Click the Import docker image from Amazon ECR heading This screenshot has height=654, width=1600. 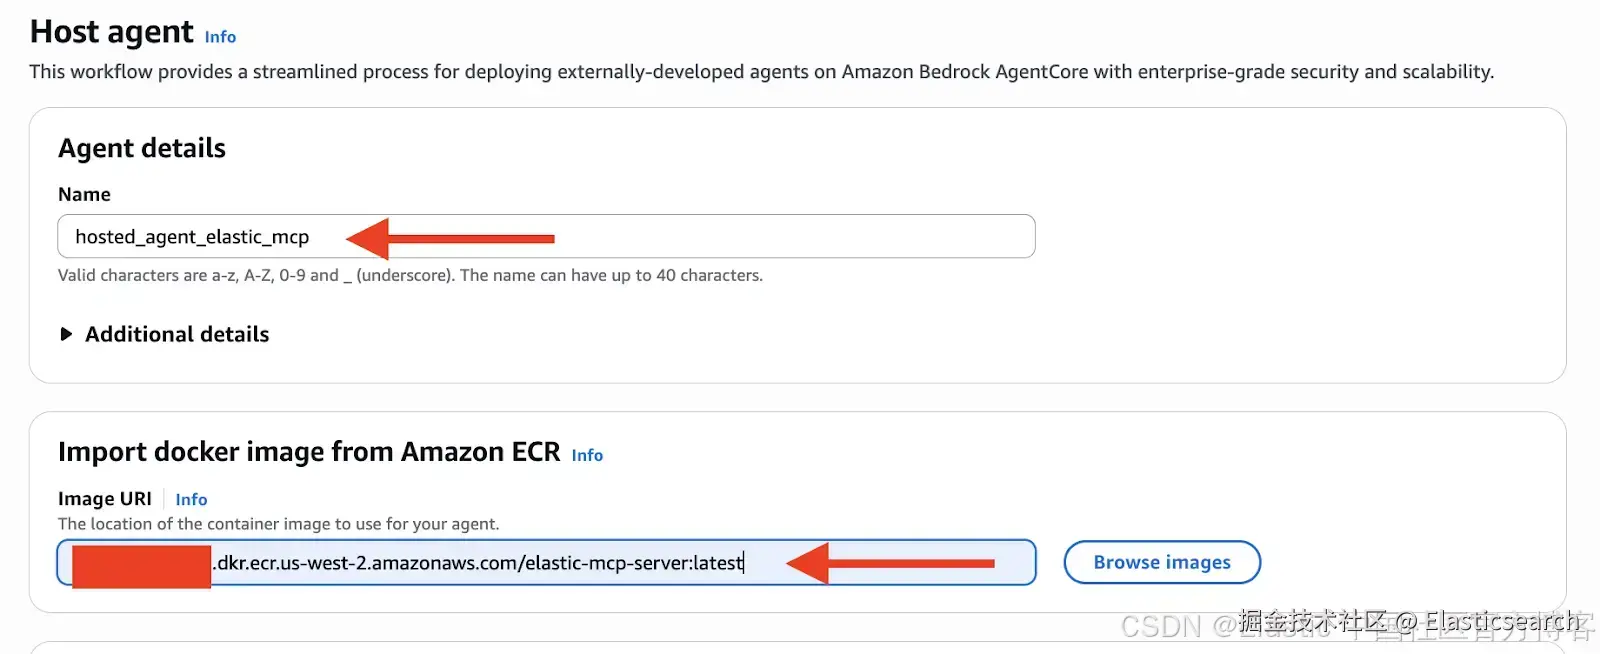(309, 452)
